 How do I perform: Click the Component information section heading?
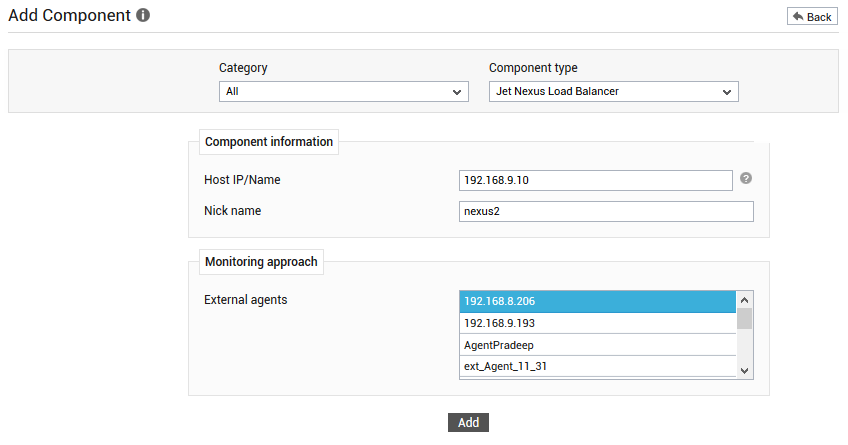coord(269,142)
